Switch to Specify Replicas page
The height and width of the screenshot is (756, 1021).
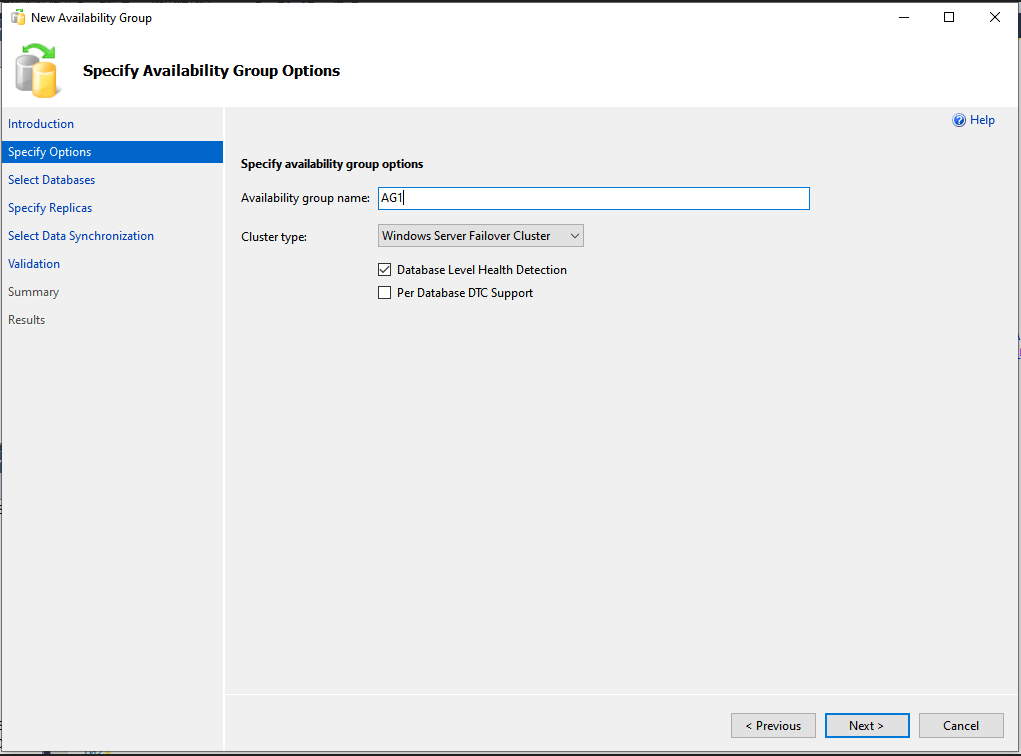[50, 208]
